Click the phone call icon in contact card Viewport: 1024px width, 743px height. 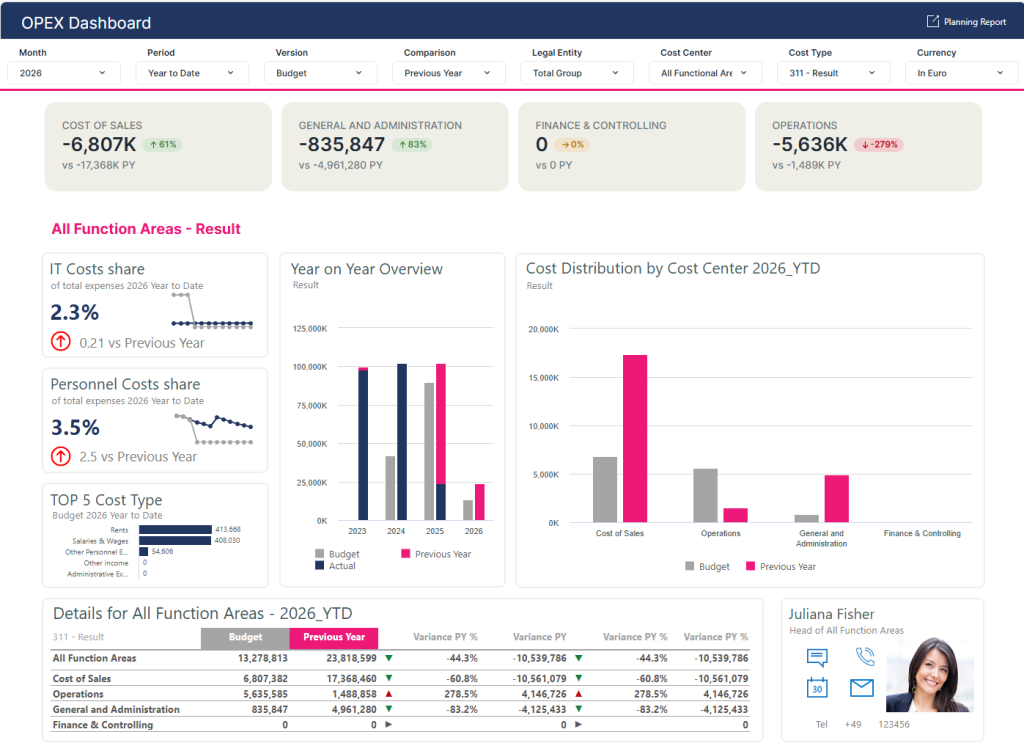click(x=865, y=657)
